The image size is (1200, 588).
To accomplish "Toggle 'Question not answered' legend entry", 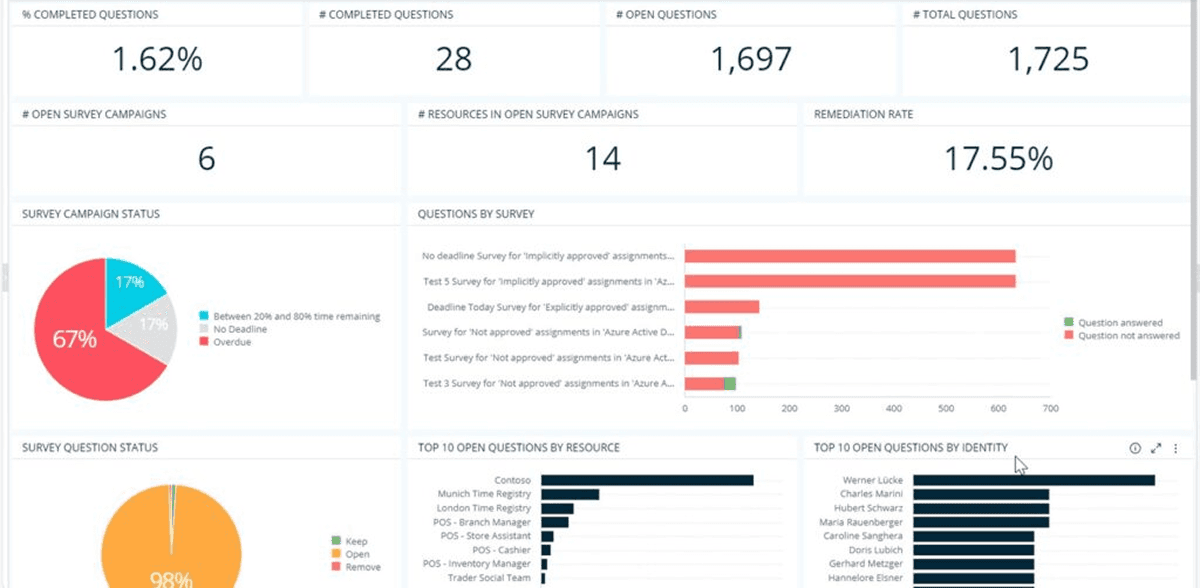I will (1122, 336).
